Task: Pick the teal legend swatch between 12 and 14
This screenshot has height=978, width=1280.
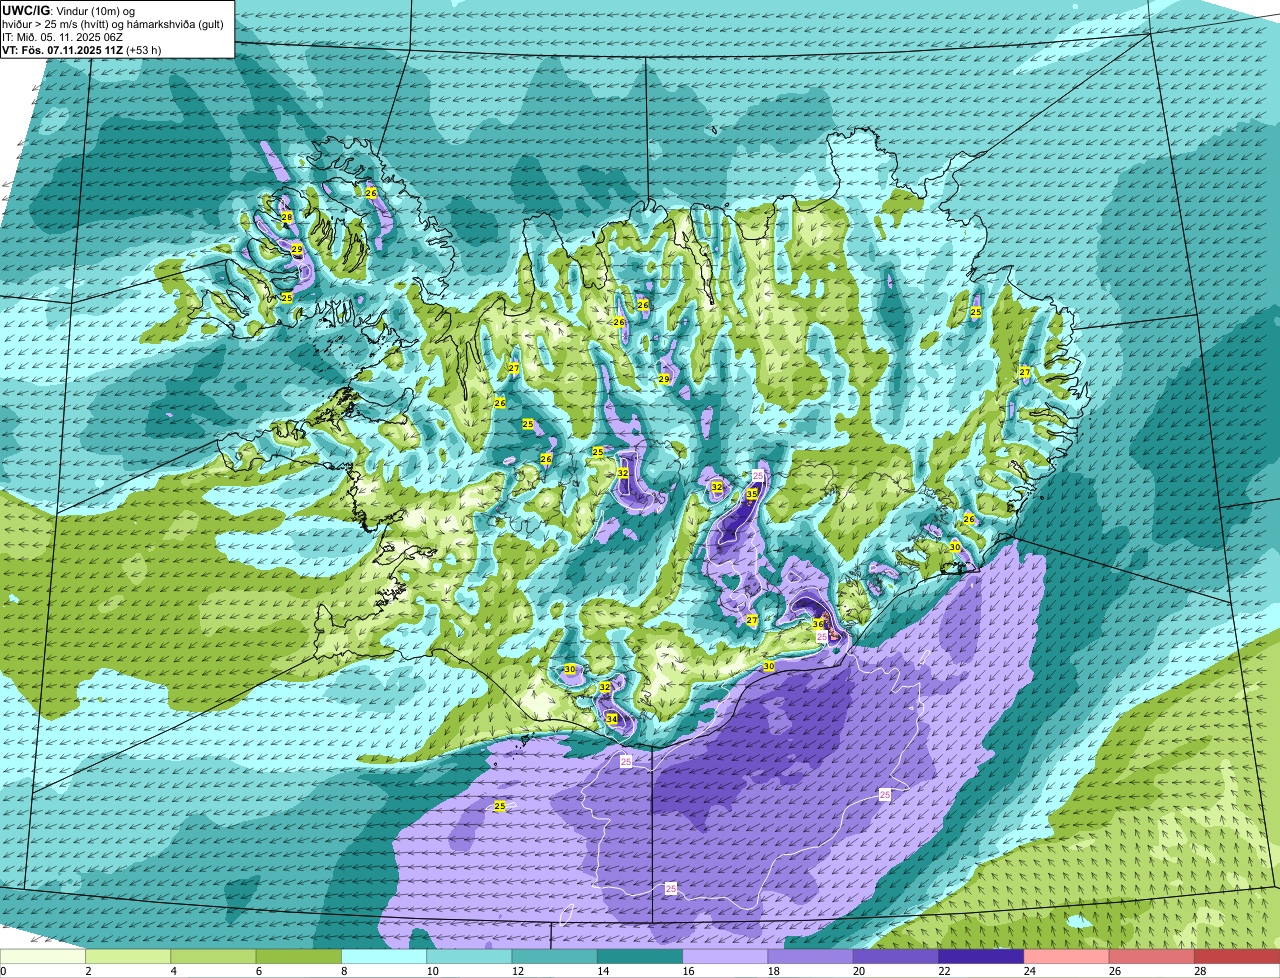Action: tap(555, 956)
